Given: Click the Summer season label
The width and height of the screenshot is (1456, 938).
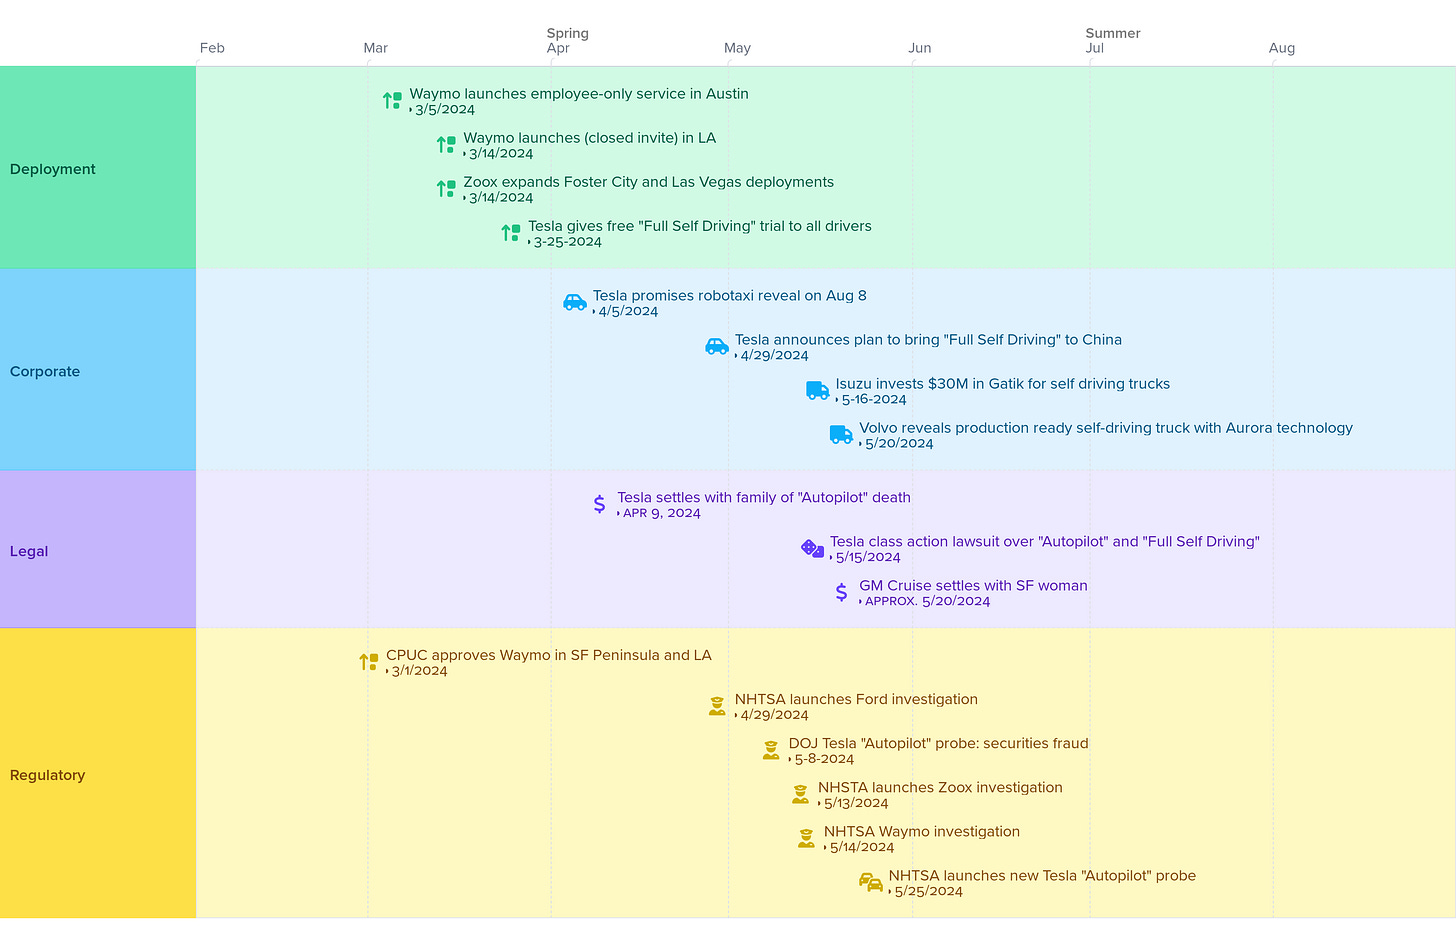Looking at the screenshot, I should click(x=1113, y=33).
